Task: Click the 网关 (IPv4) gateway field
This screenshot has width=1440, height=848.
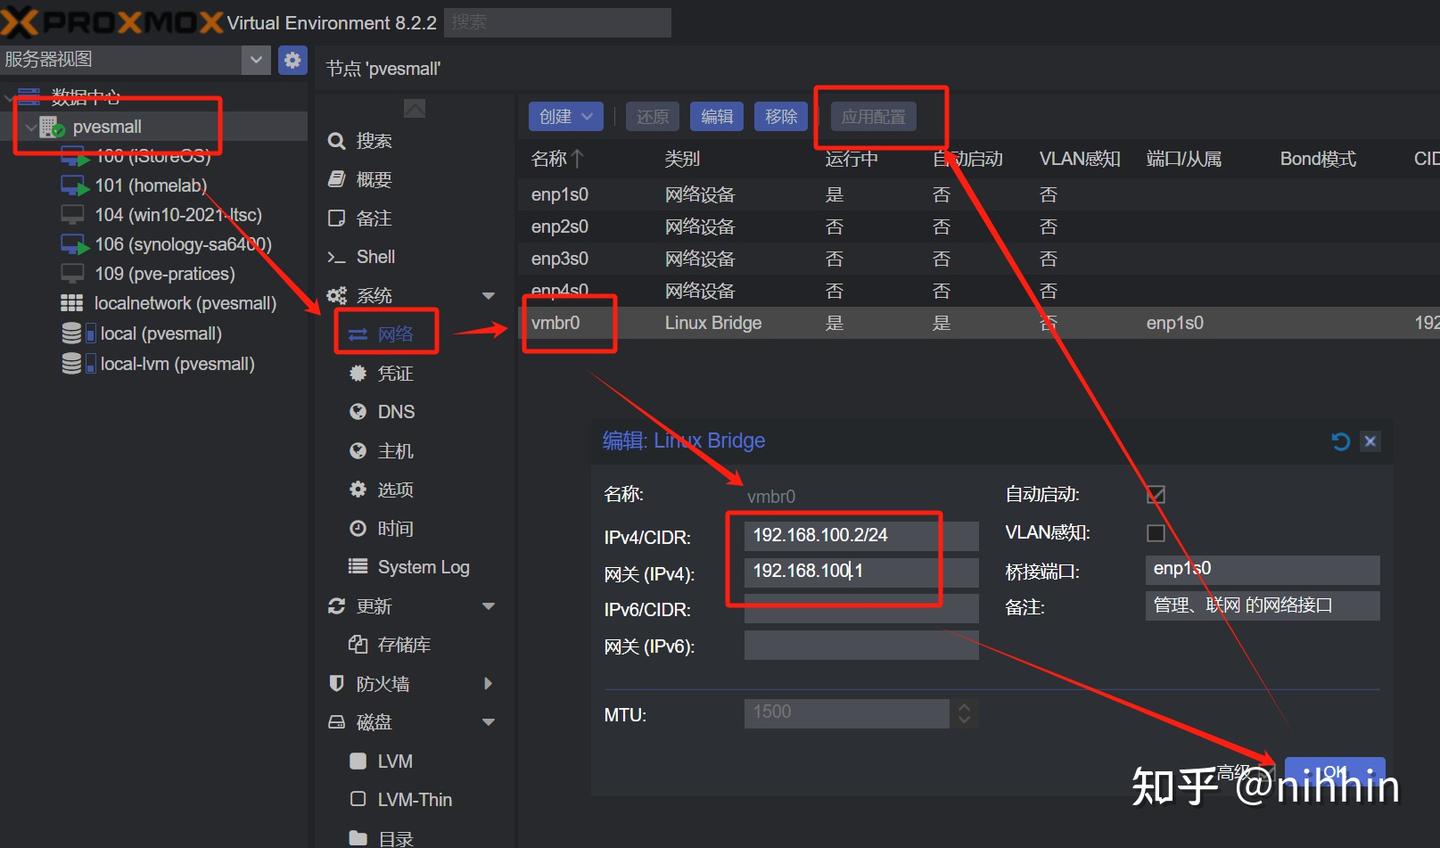Action: [861, 572]
